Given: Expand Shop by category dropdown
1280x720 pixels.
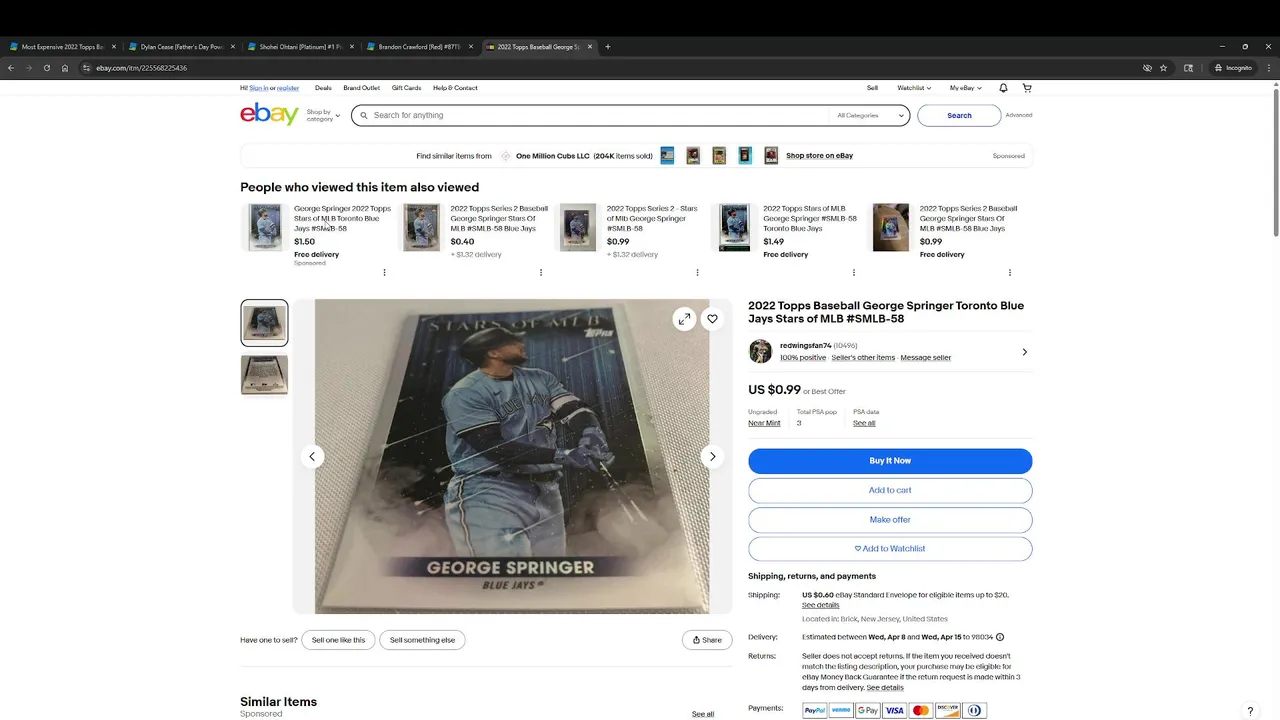Looking at the screenshot, I should [x=323, y=115].
